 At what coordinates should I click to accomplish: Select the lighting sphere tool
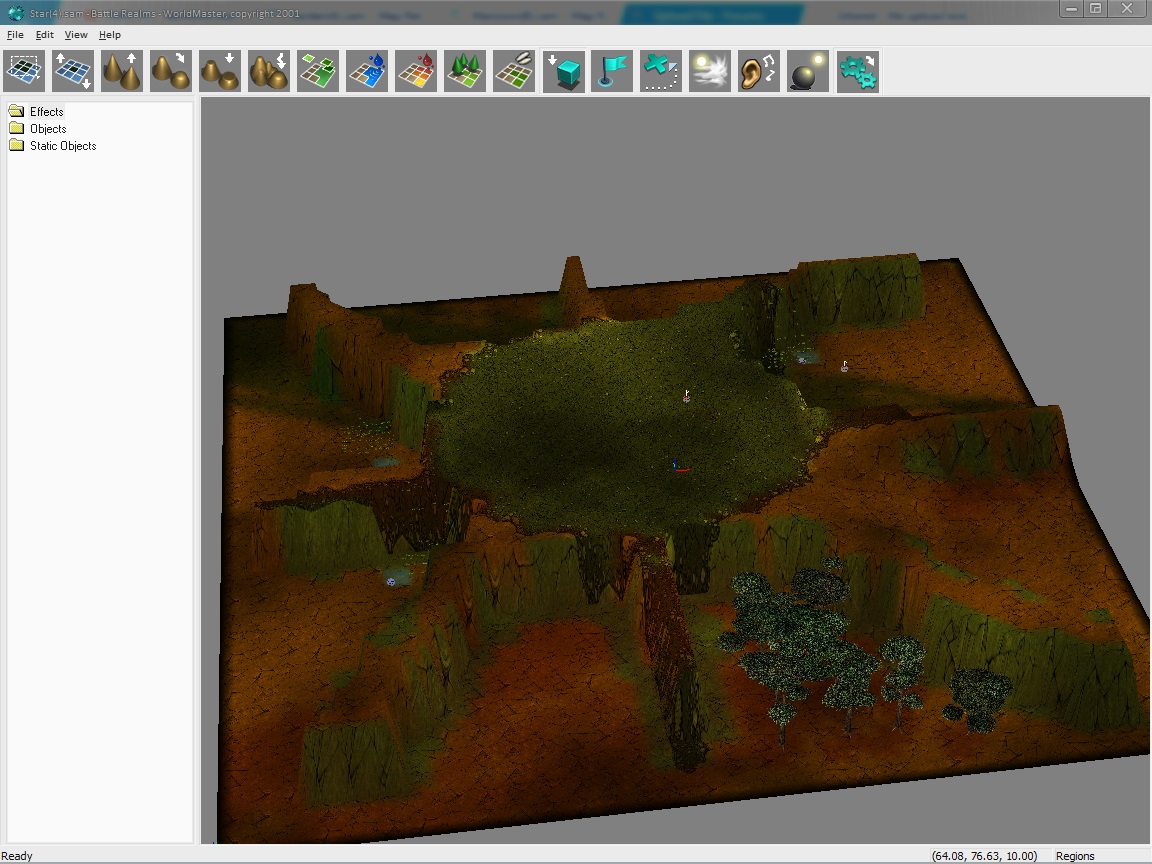tap(808, 71)
